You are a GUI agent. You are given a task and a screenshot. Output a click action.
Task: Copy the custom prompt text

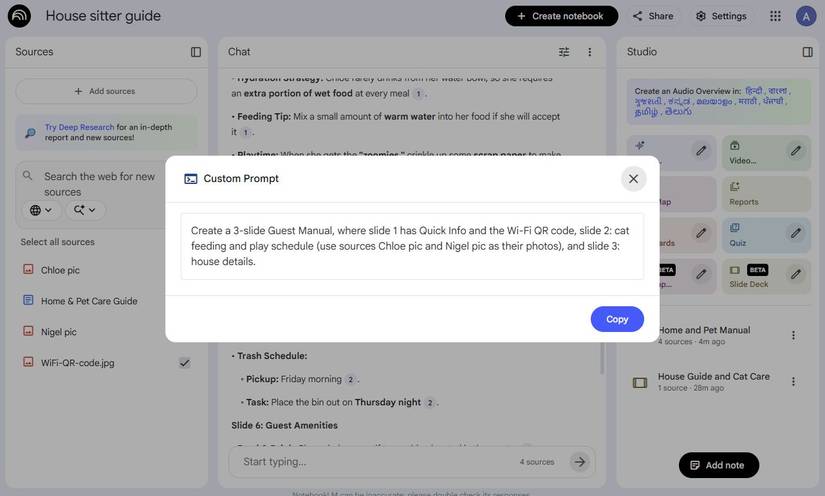tap(617, 319)
